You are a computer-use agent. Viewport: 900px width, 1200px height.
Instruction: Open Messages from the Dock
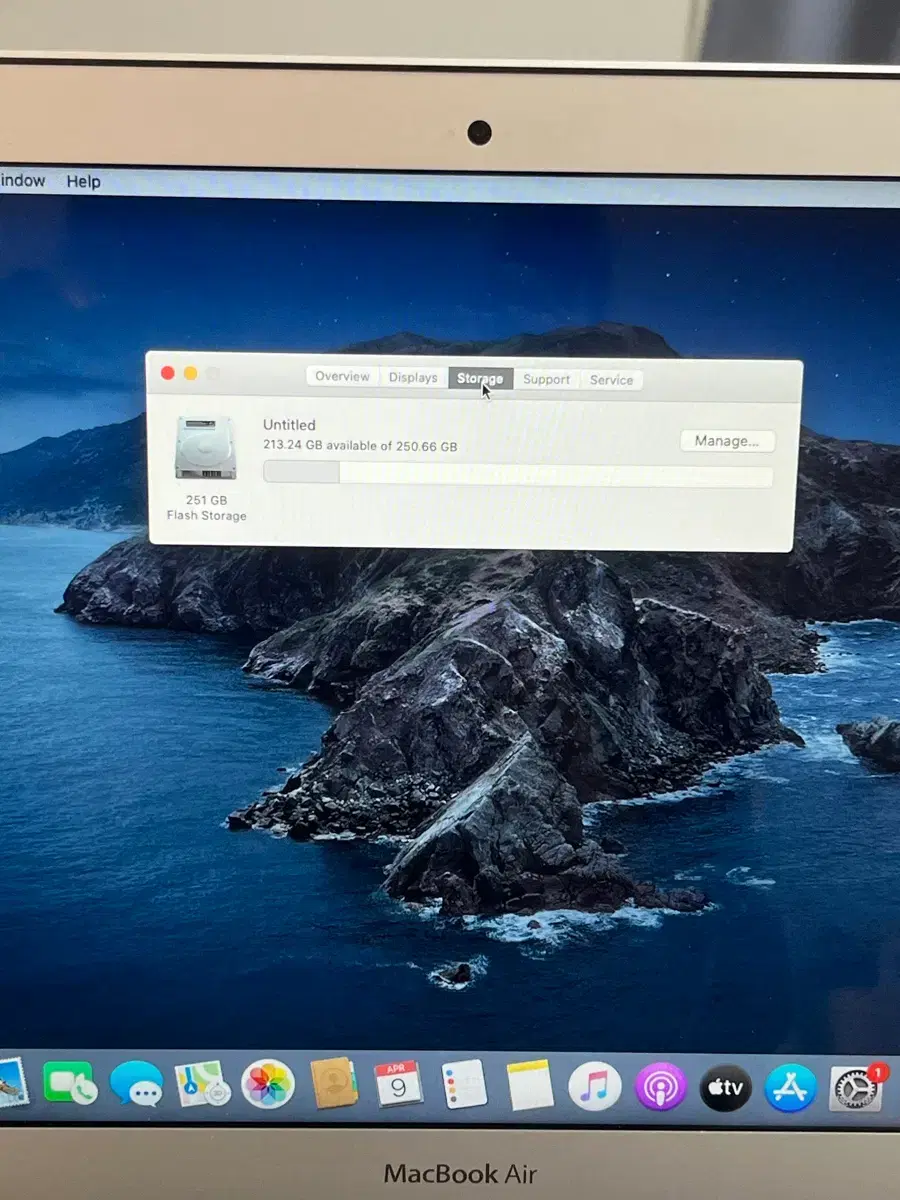(x=137, y=1084)
